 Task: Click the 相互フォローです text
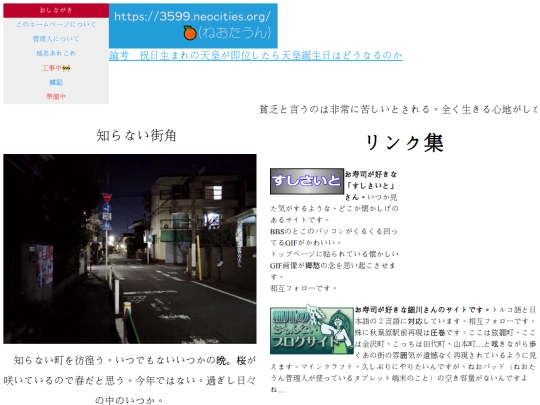(303, 288)
